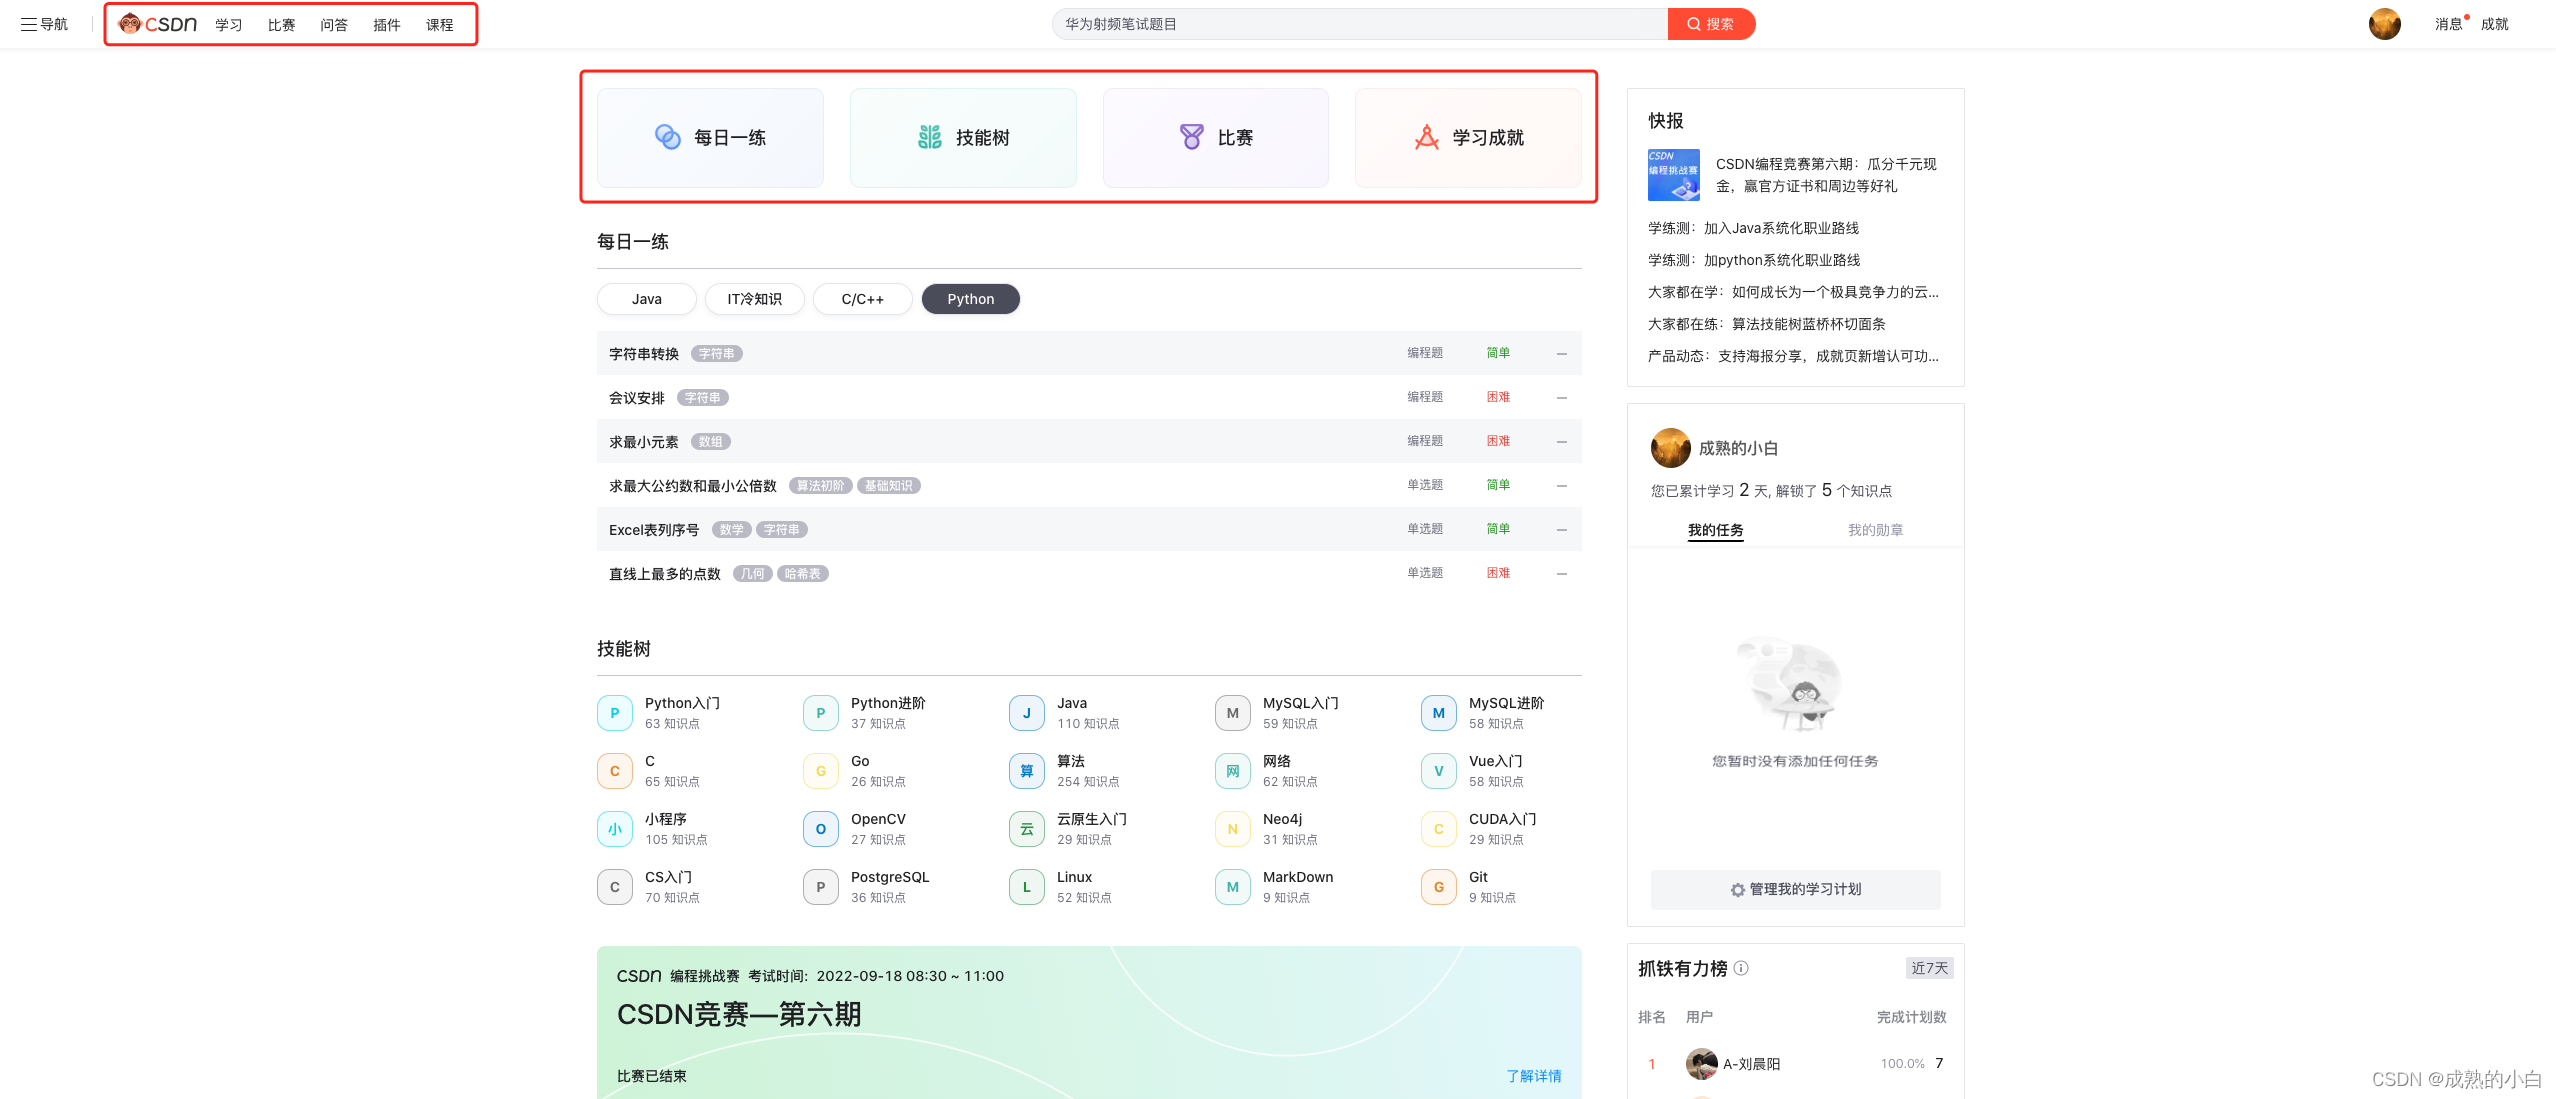Open the 近7天 time range selector
2556x1099 pixels.
pyautogui.click(x=1929, y=968)
